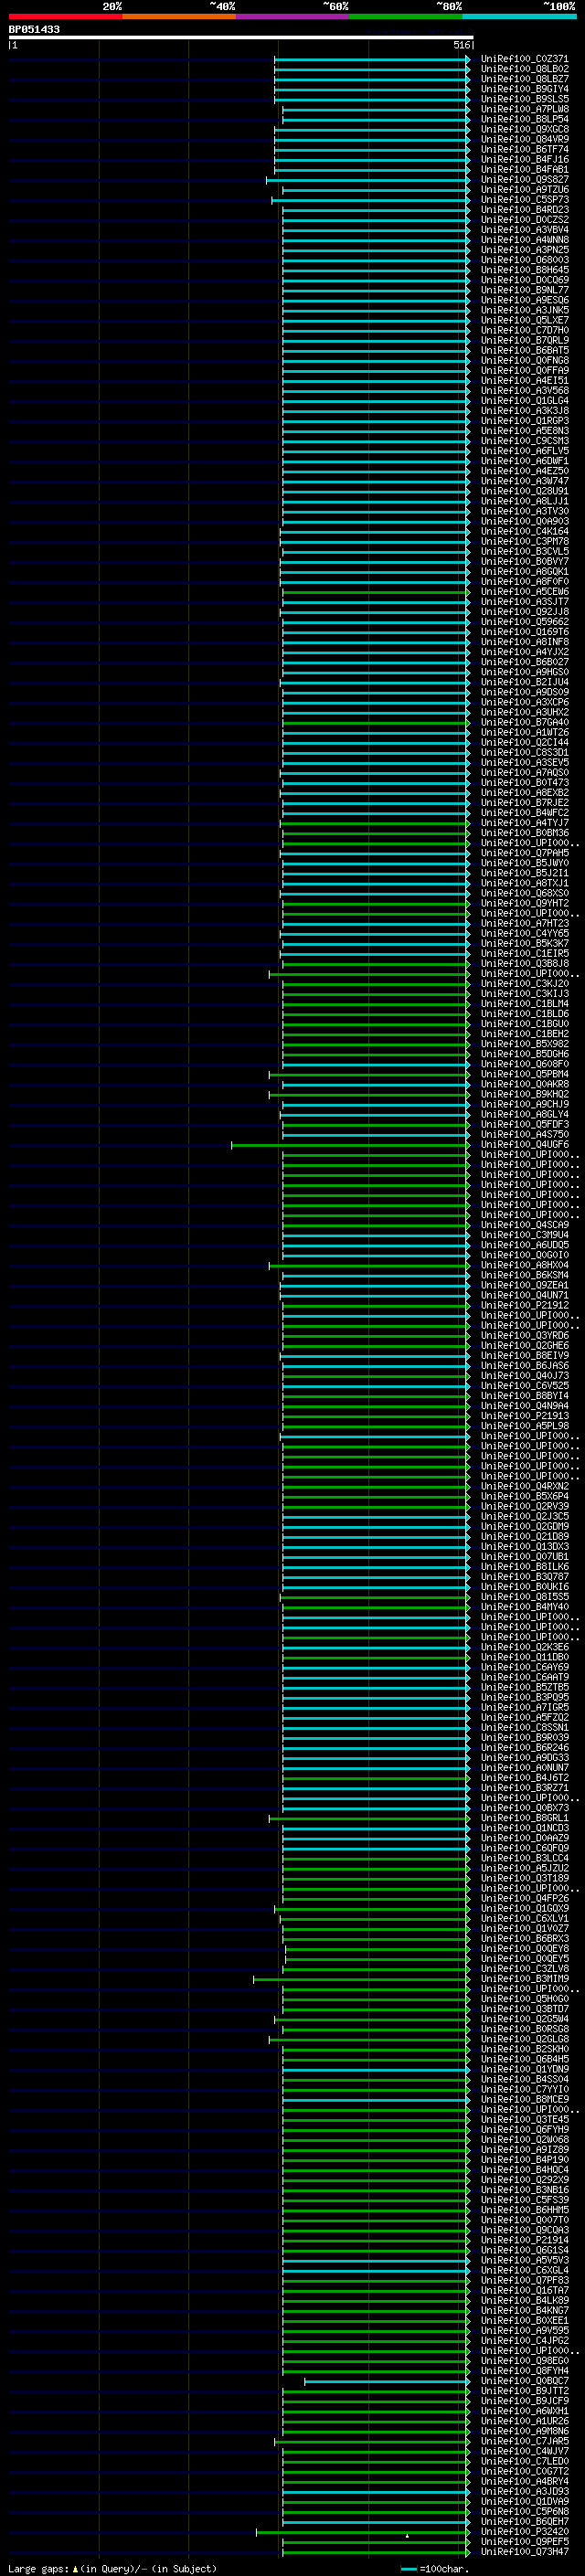Open the UniRef100_A4EI51 entry
The width and height of the screenshot is (585, 2576).
(x=524, y=381)
